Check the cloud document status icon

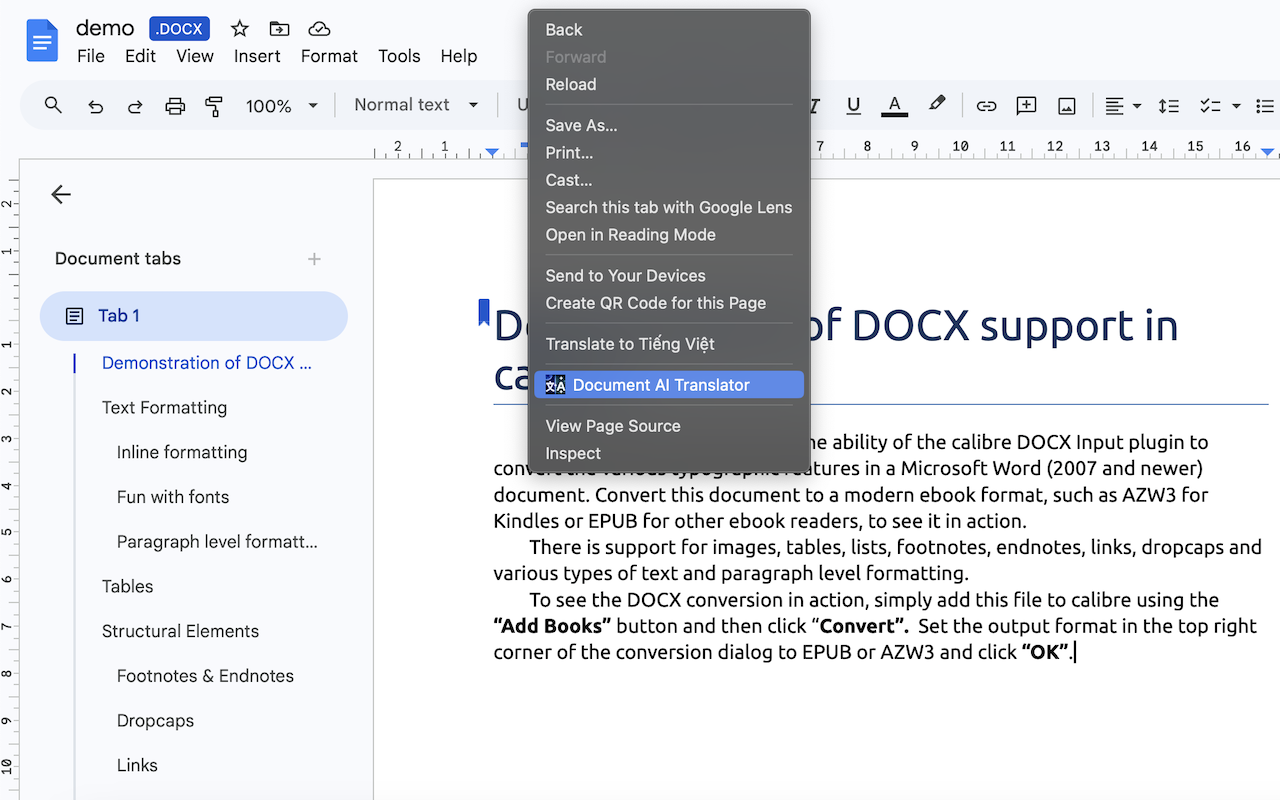coord(319,29)
